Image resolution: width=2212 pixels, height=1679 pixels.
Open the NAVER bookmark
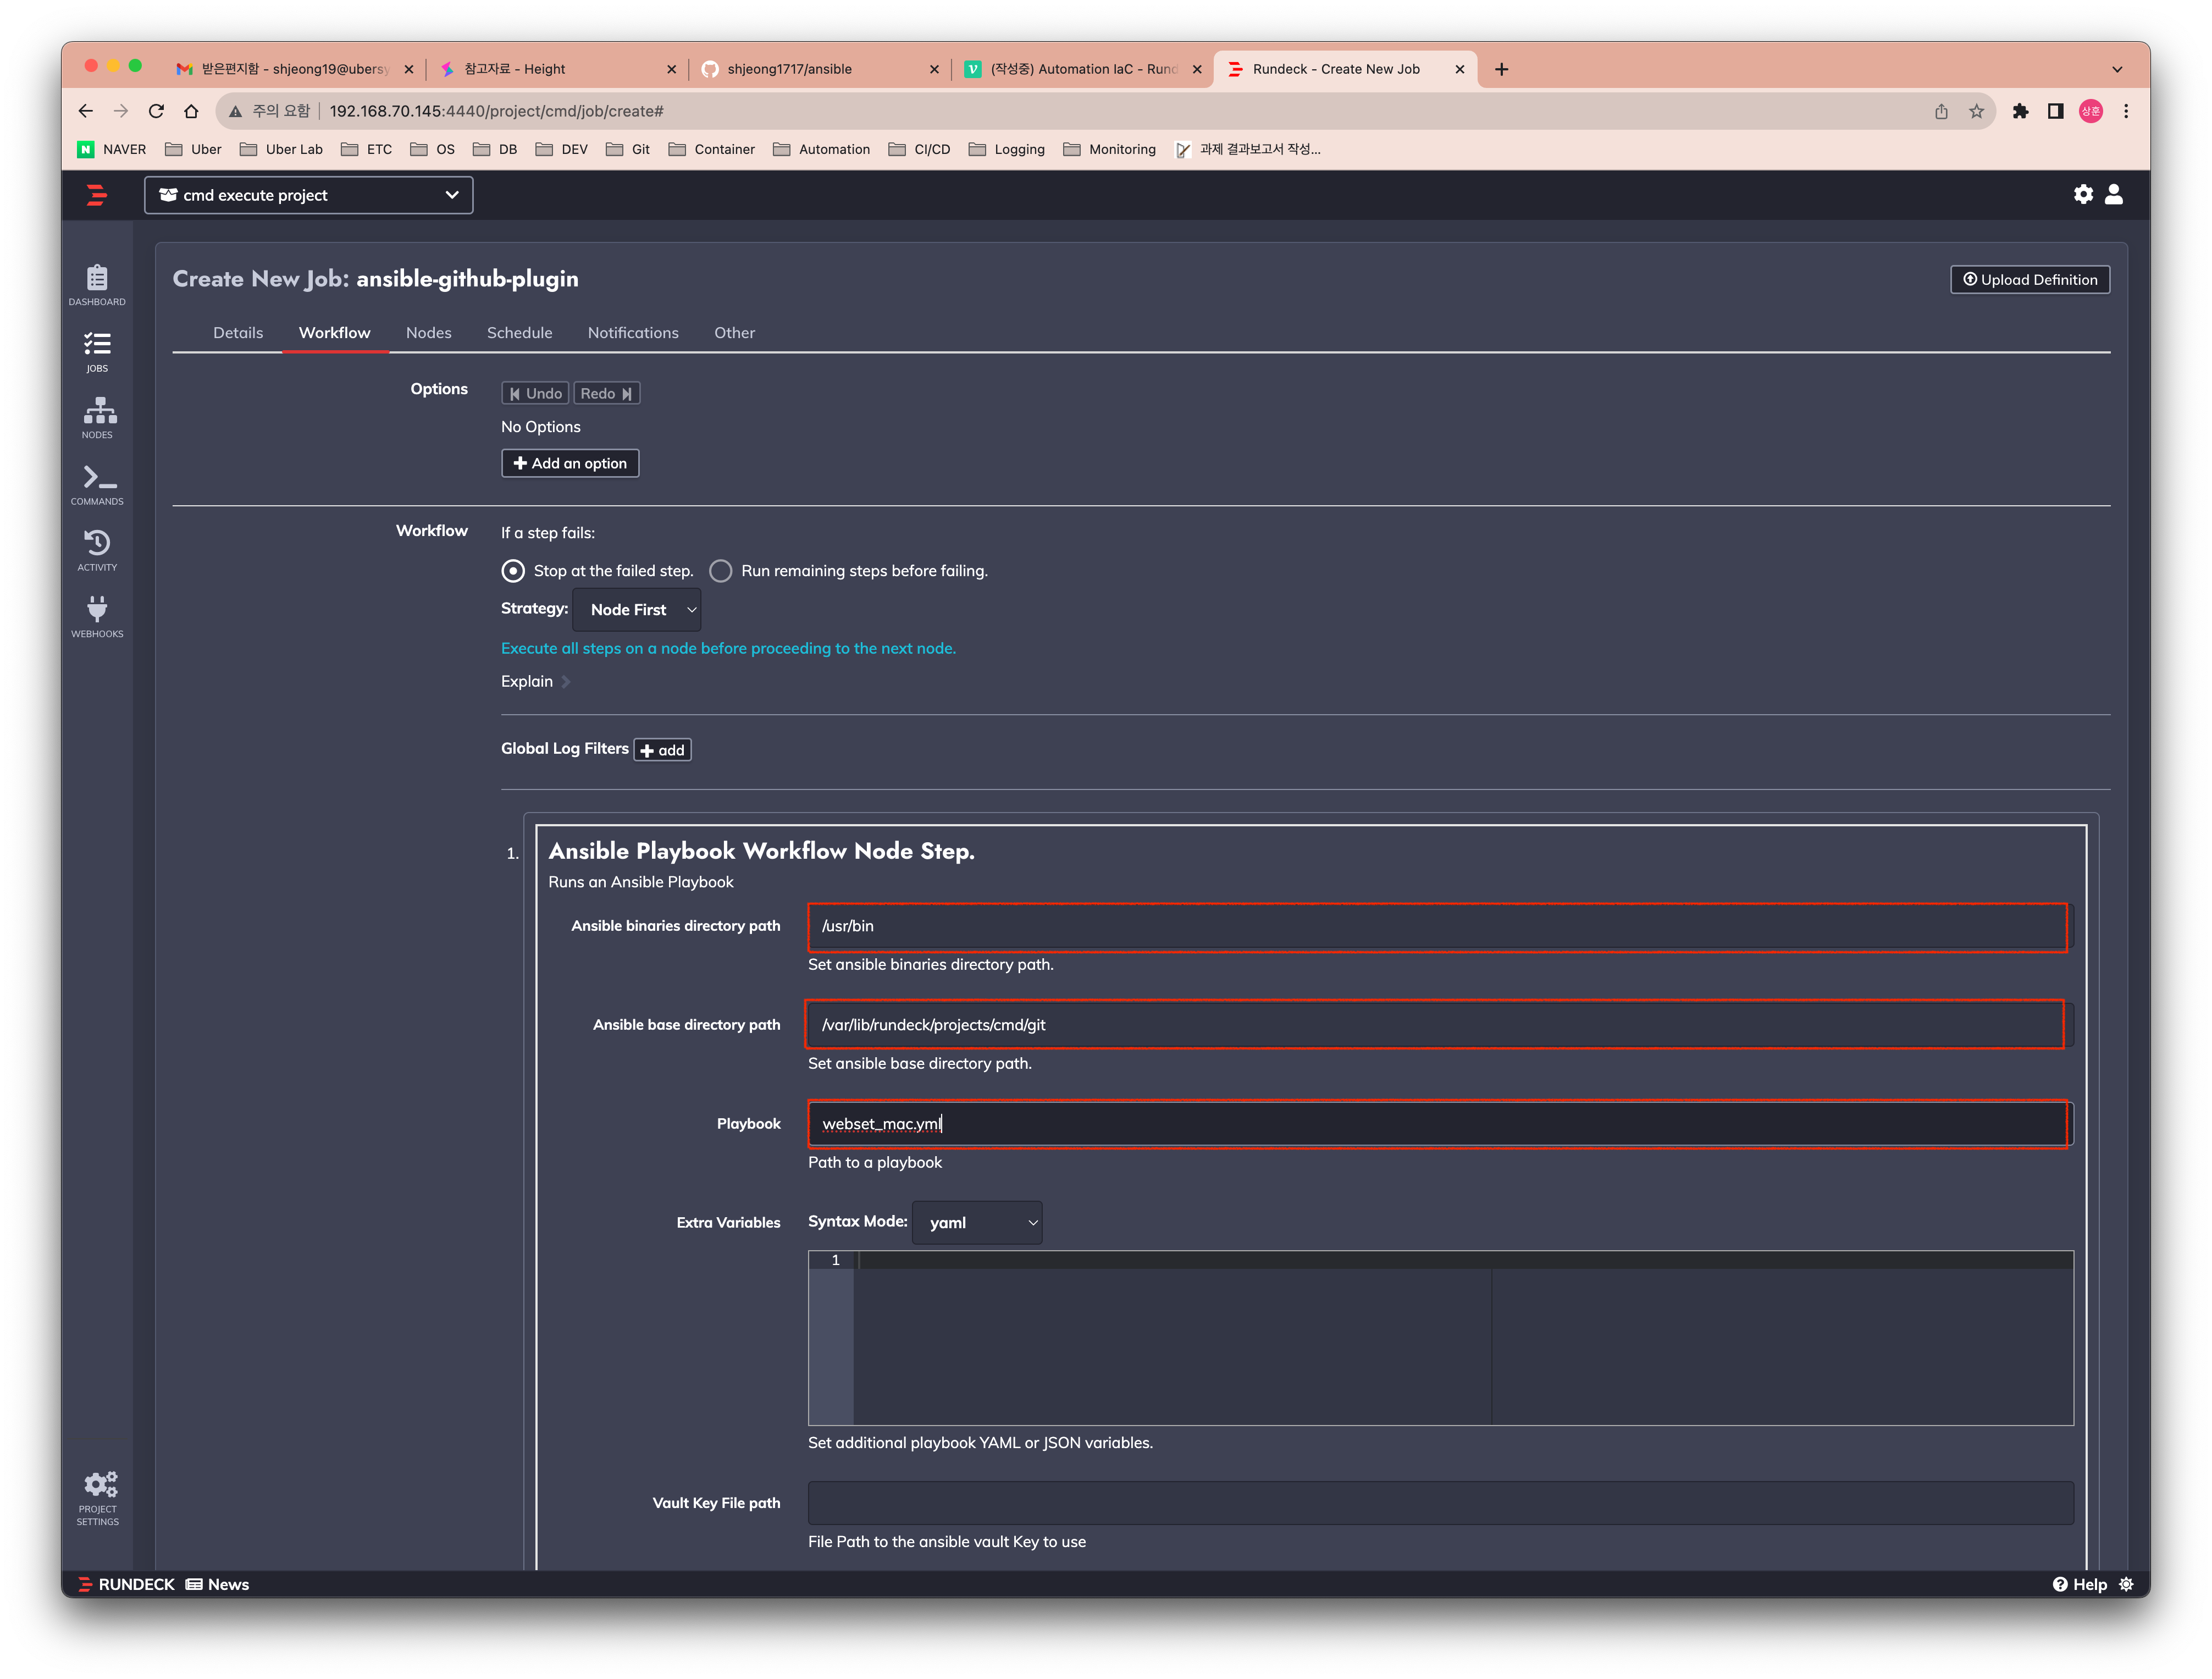coord(112,149)
